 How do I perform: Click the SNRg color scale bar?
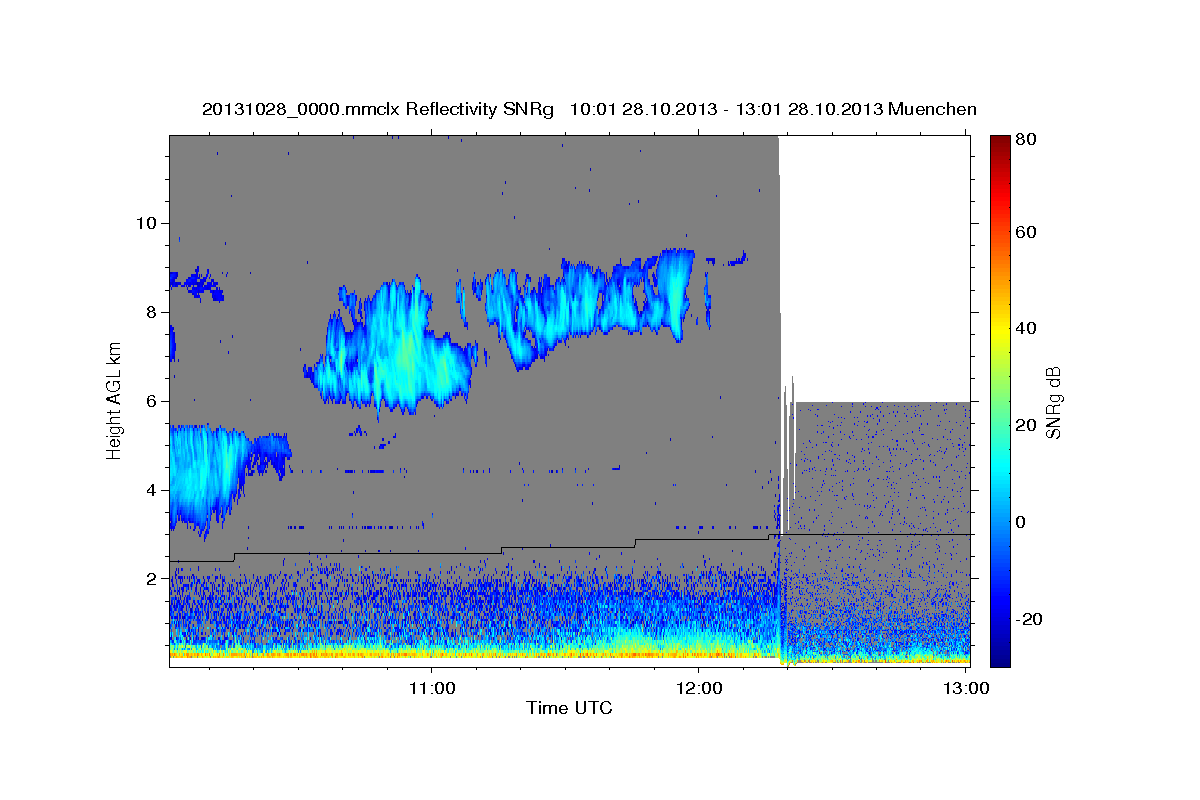1000,401
